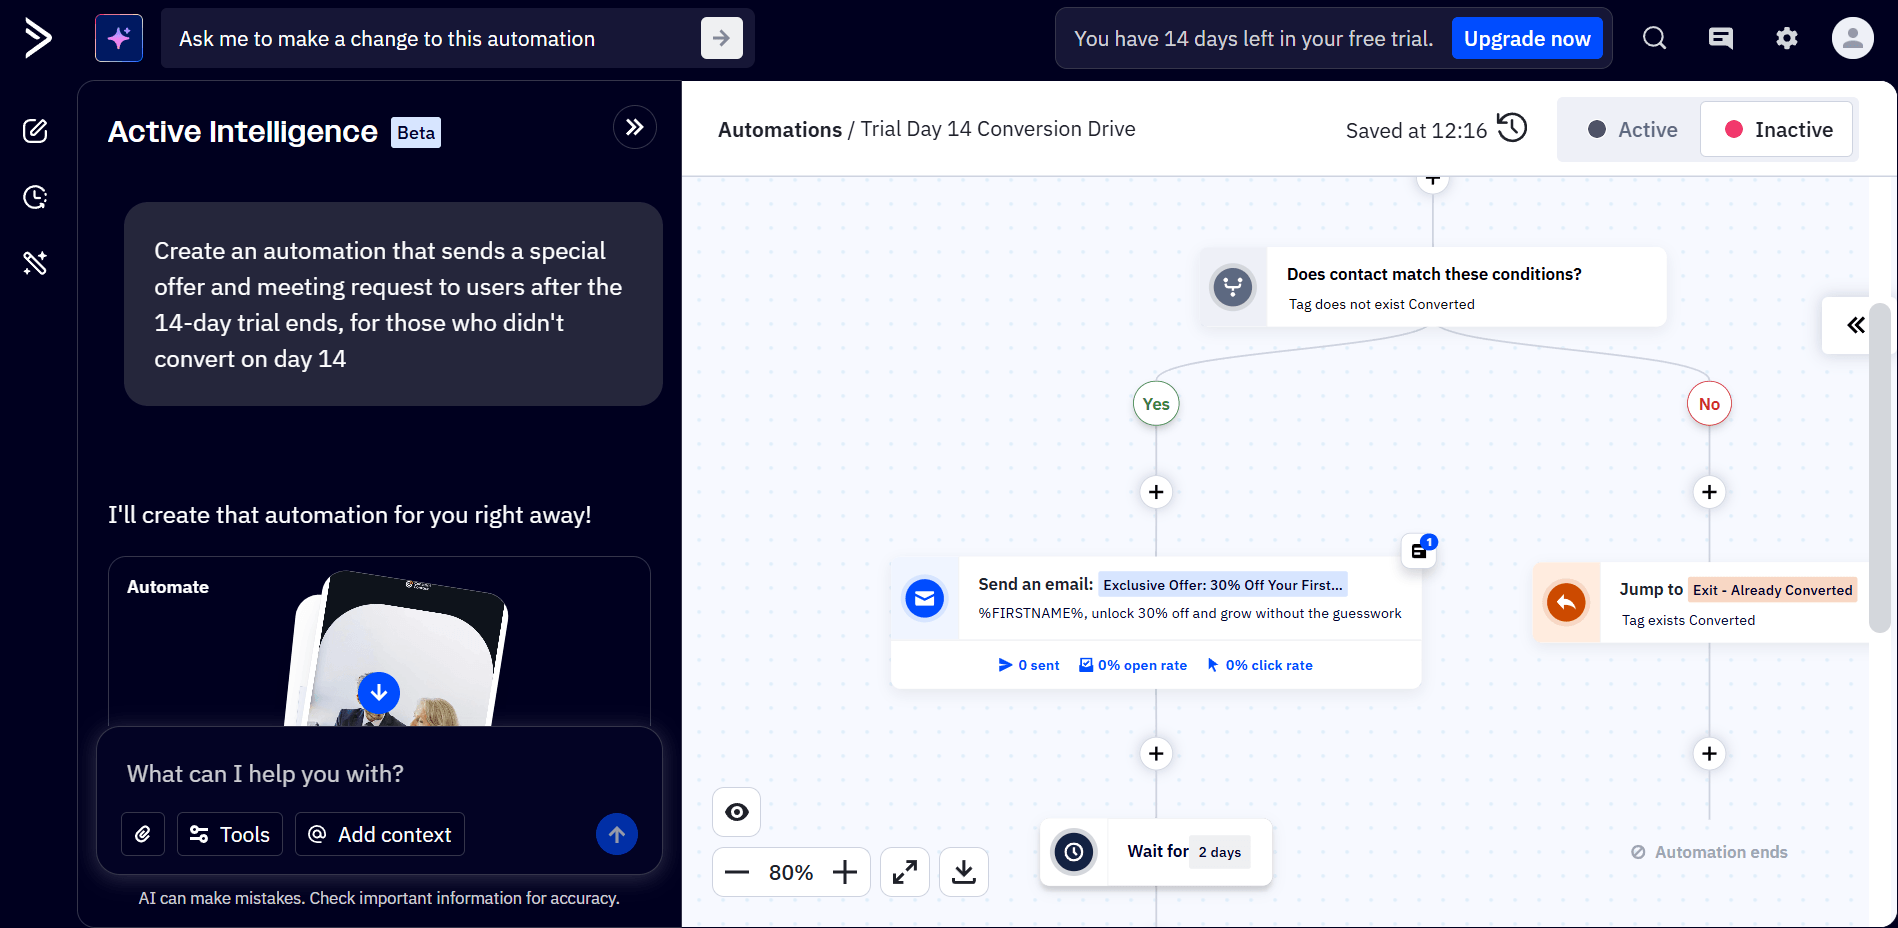Set the automation status to Active
The width and height of the screenshot is (1898, 928).
[1632, 130]
